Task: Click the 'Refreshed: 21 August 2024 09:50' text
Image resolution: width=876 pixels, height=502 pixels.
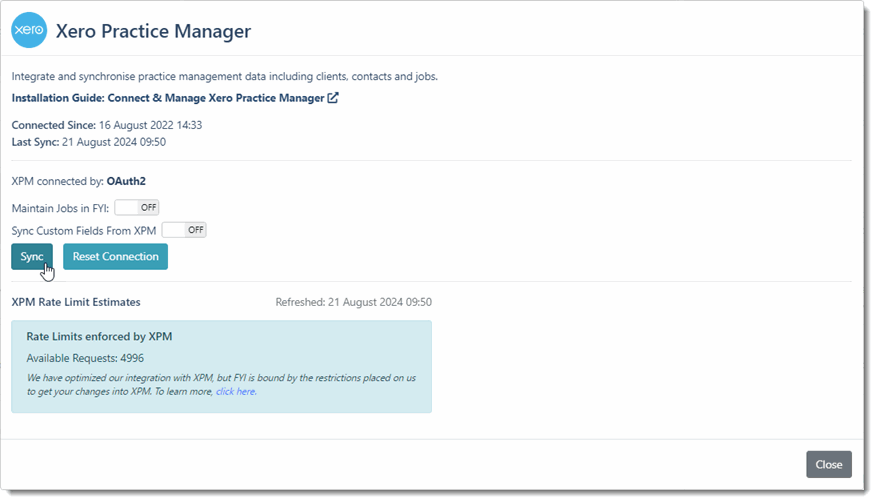Action: pyautogui.click(x=354, y=302)
